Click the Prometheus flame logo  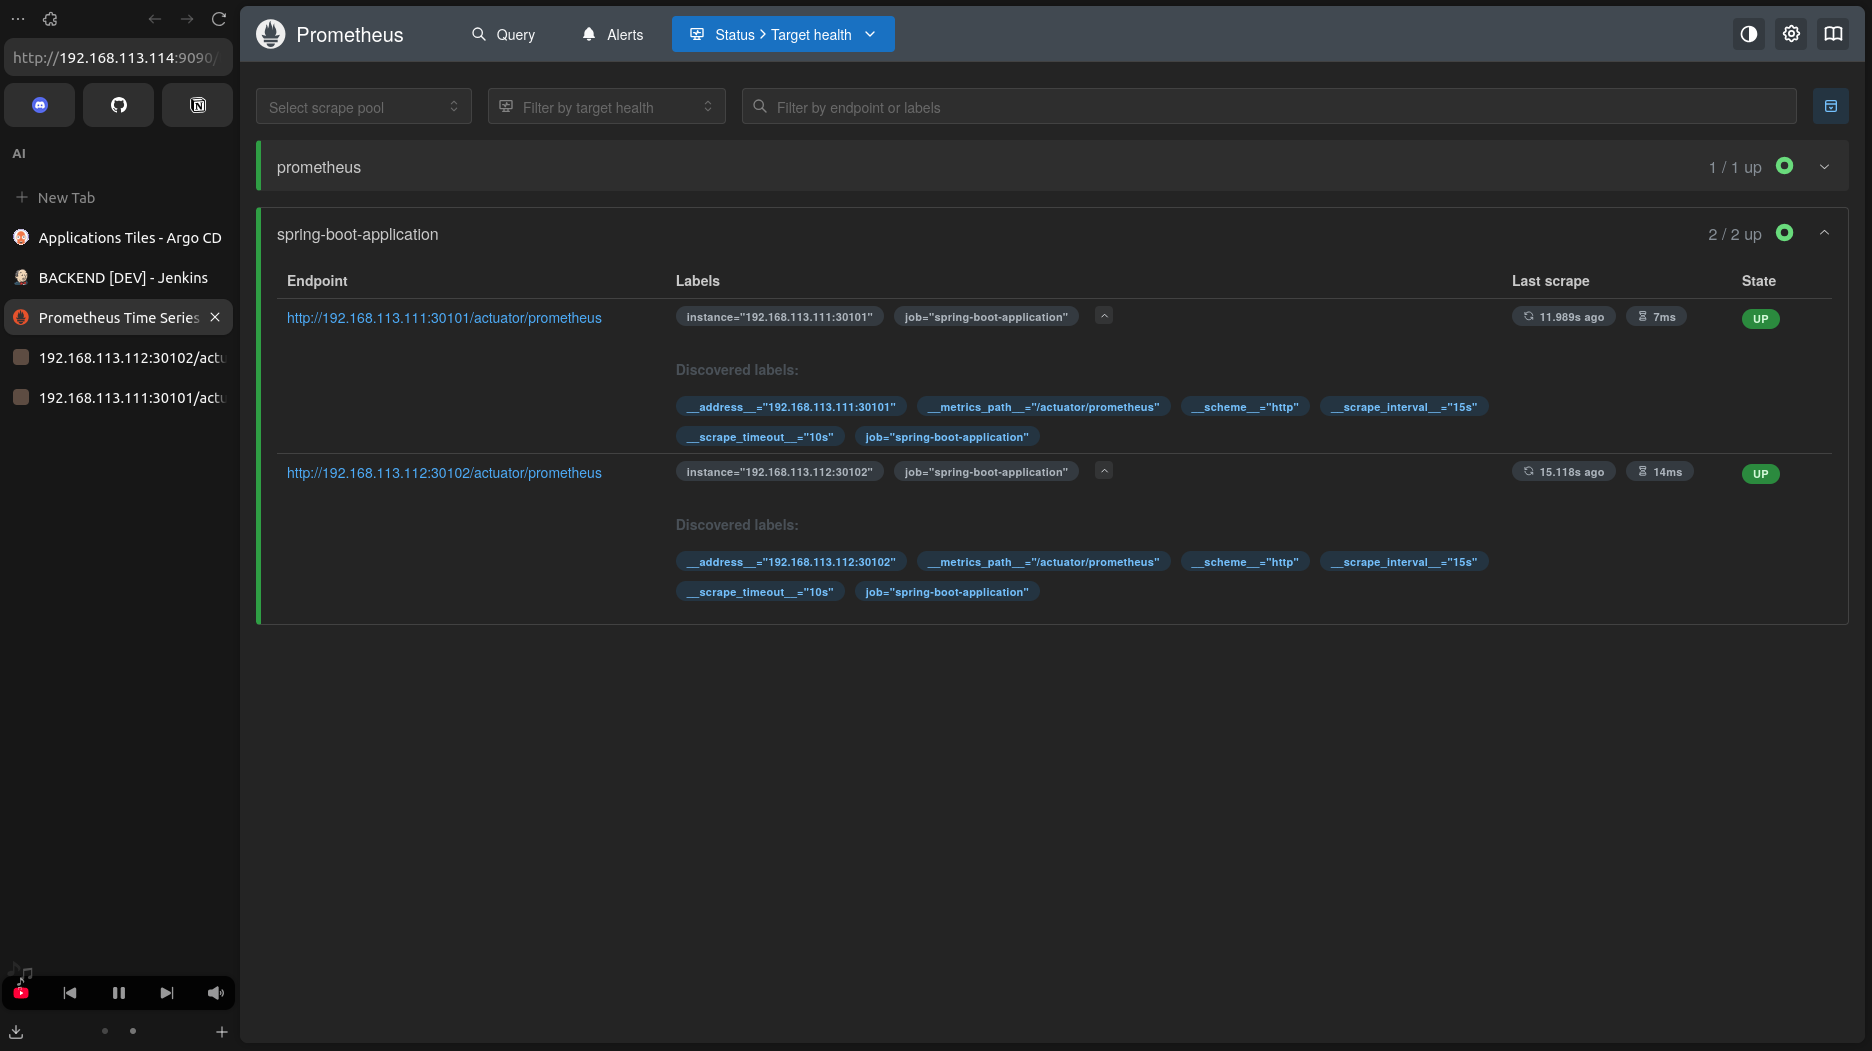click(x=270, y=34)
